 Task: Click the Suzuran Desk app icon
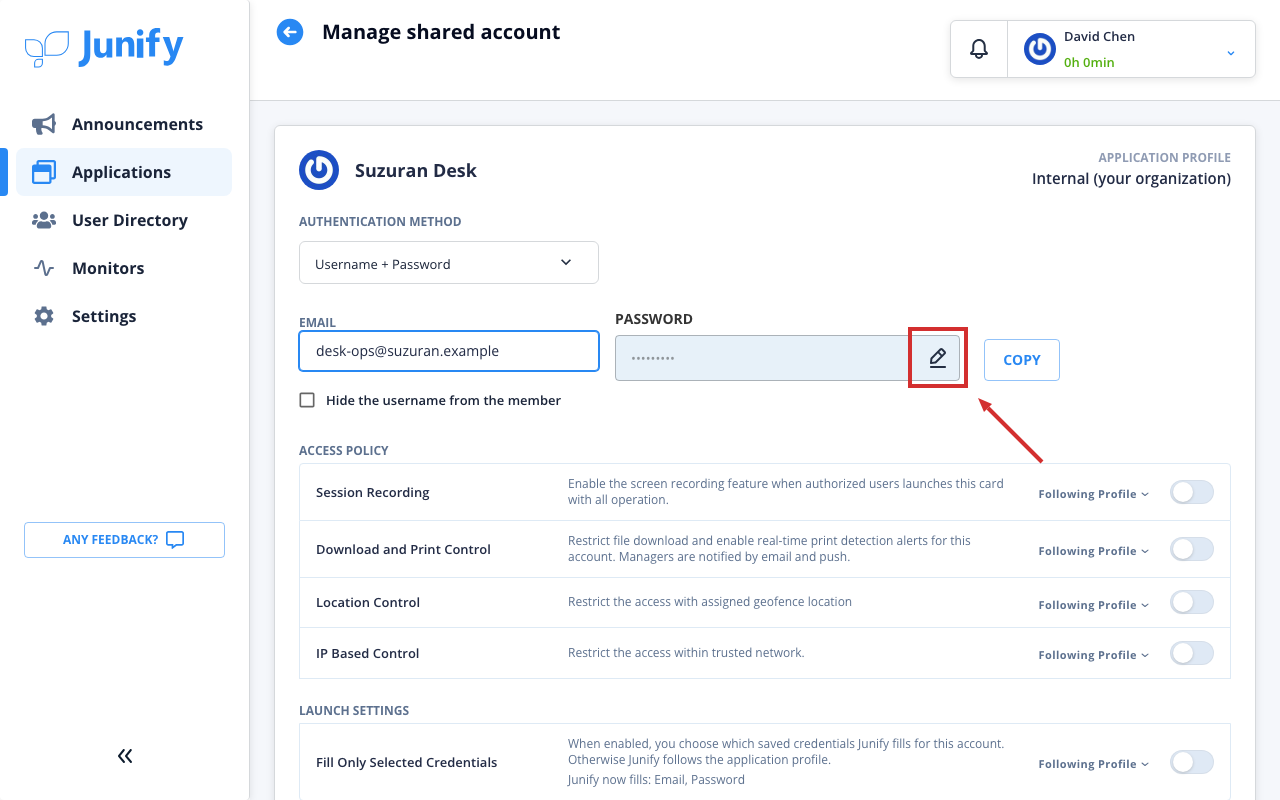tap(319, 170)
